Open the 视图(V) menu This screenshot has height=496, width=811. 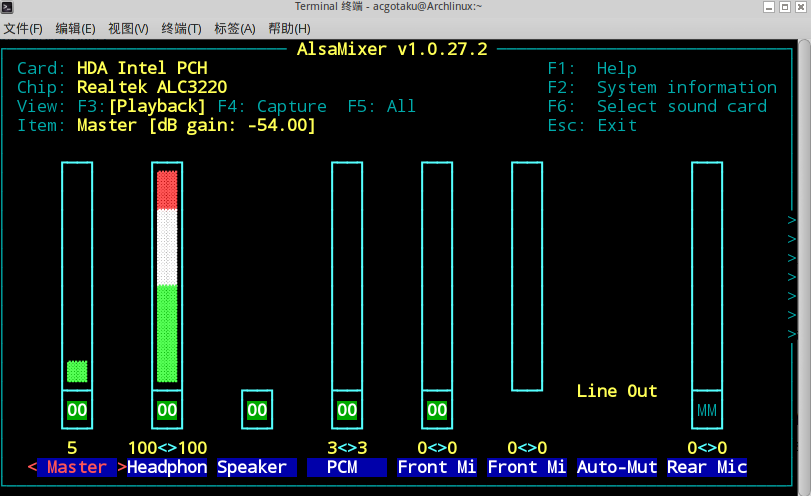128,28
